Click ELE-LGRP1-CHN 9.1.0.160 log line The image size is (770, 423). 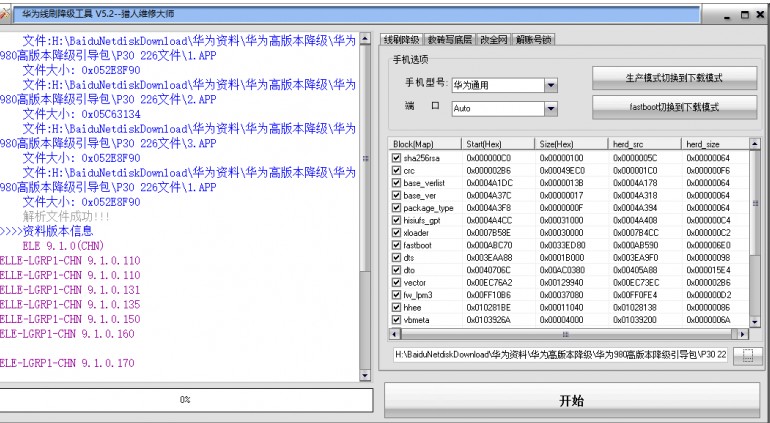coord(67,334)
